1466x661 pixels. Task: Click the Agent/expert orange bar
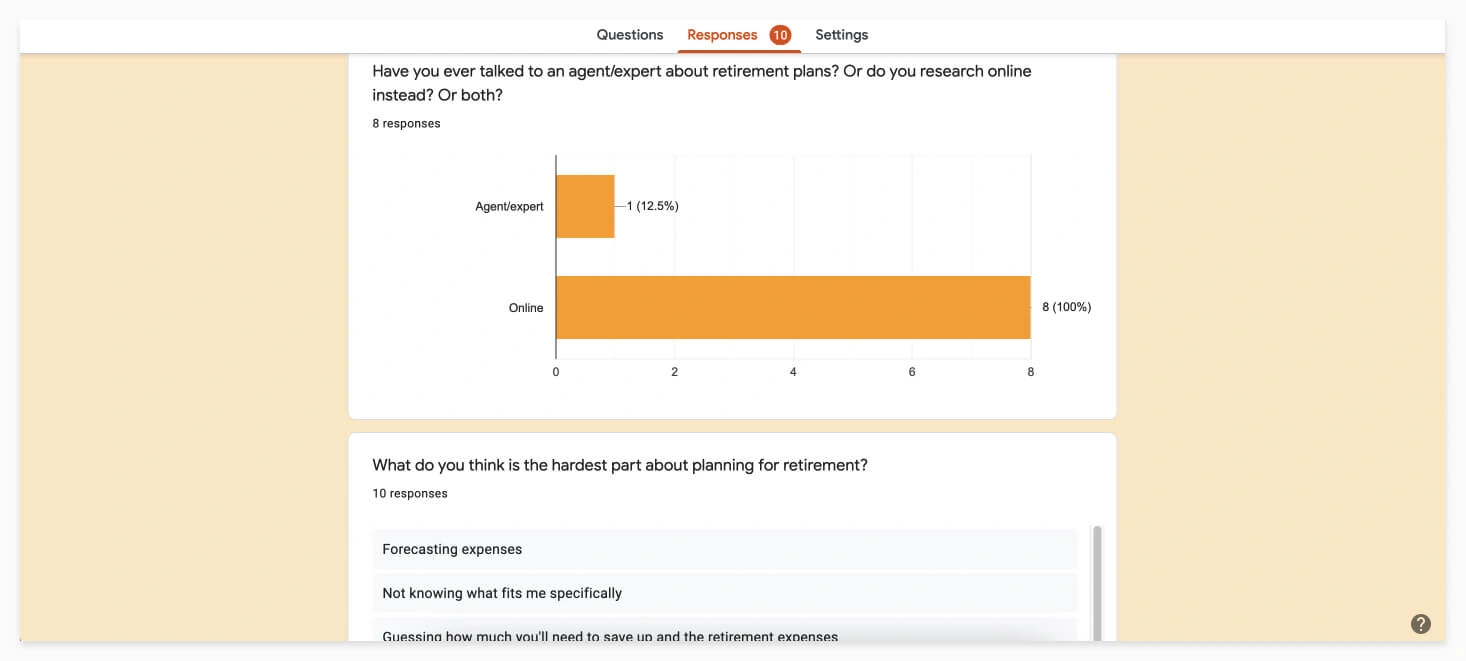(x=585, y=206)
